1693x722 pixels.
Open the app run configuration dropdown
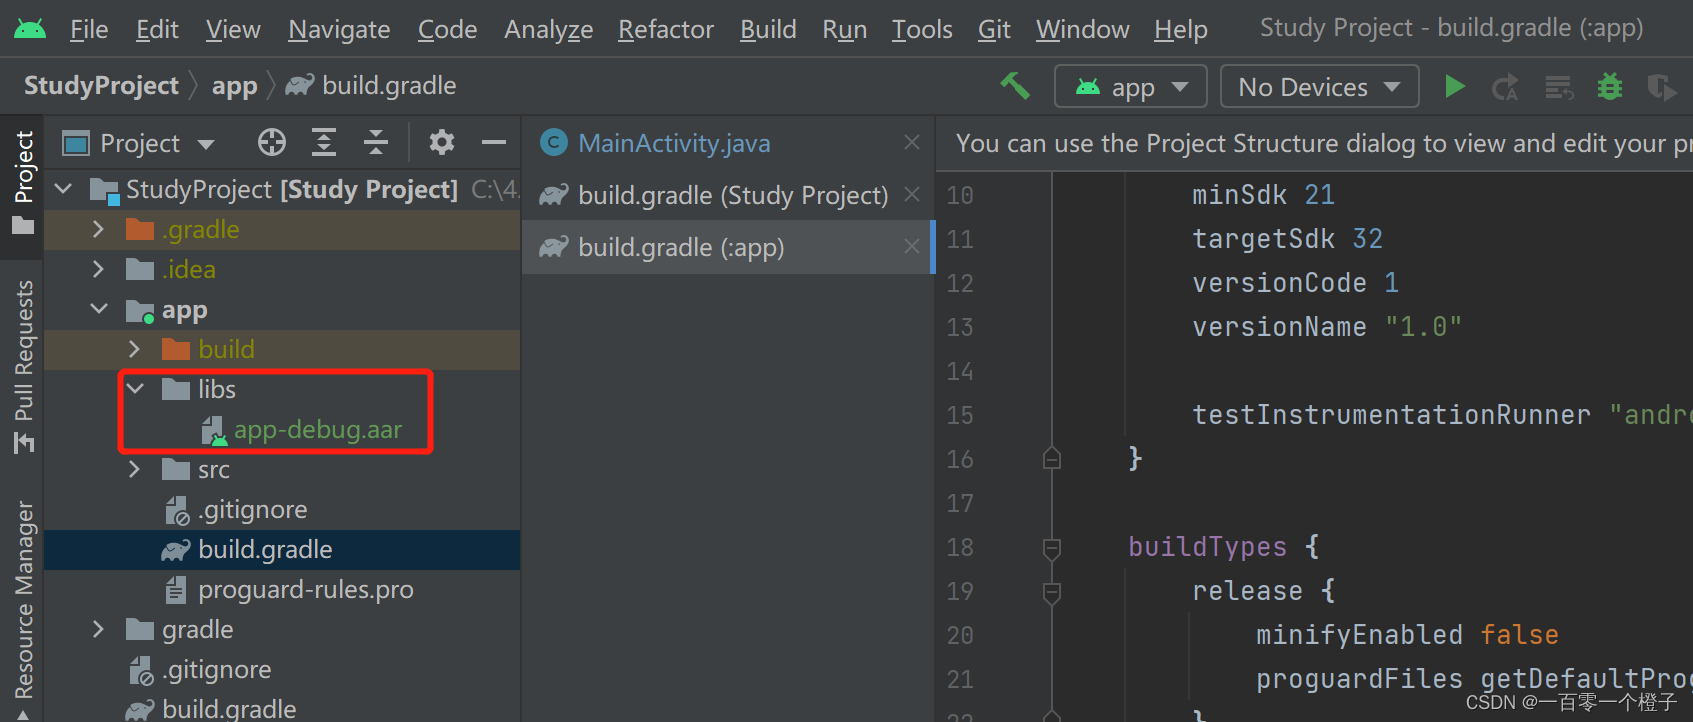click(x=1131, y=87)
